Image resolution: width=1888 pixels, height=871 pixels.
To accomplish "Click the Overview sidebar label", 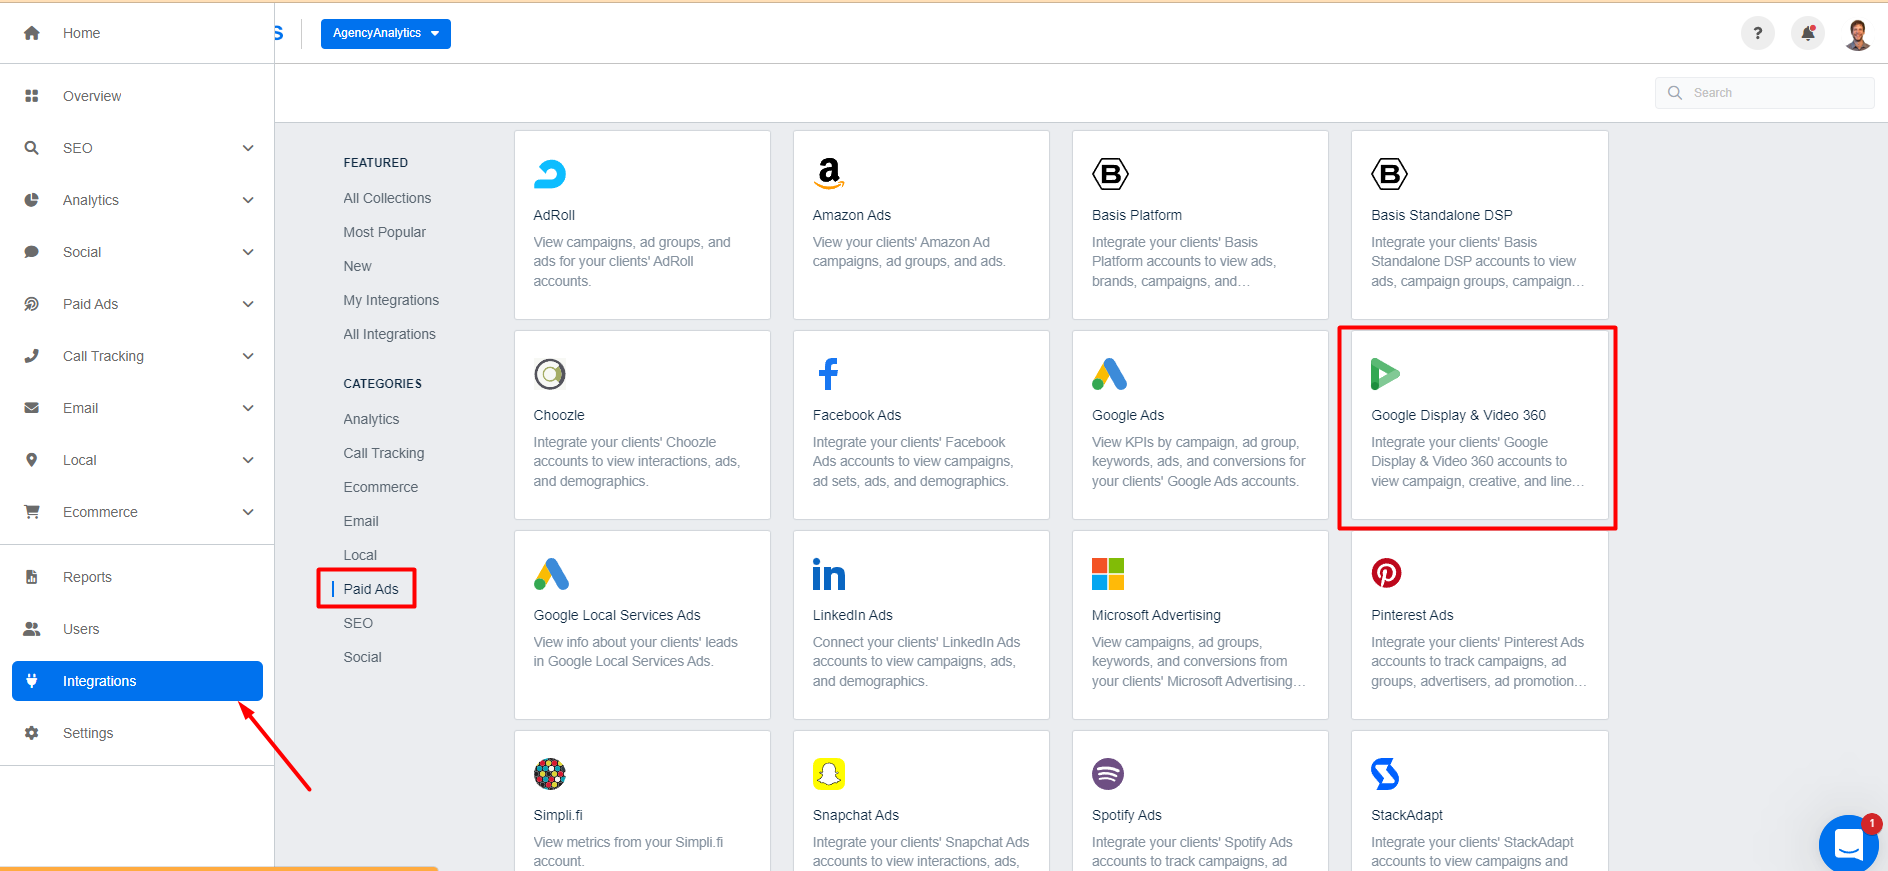I will point(92,96).
